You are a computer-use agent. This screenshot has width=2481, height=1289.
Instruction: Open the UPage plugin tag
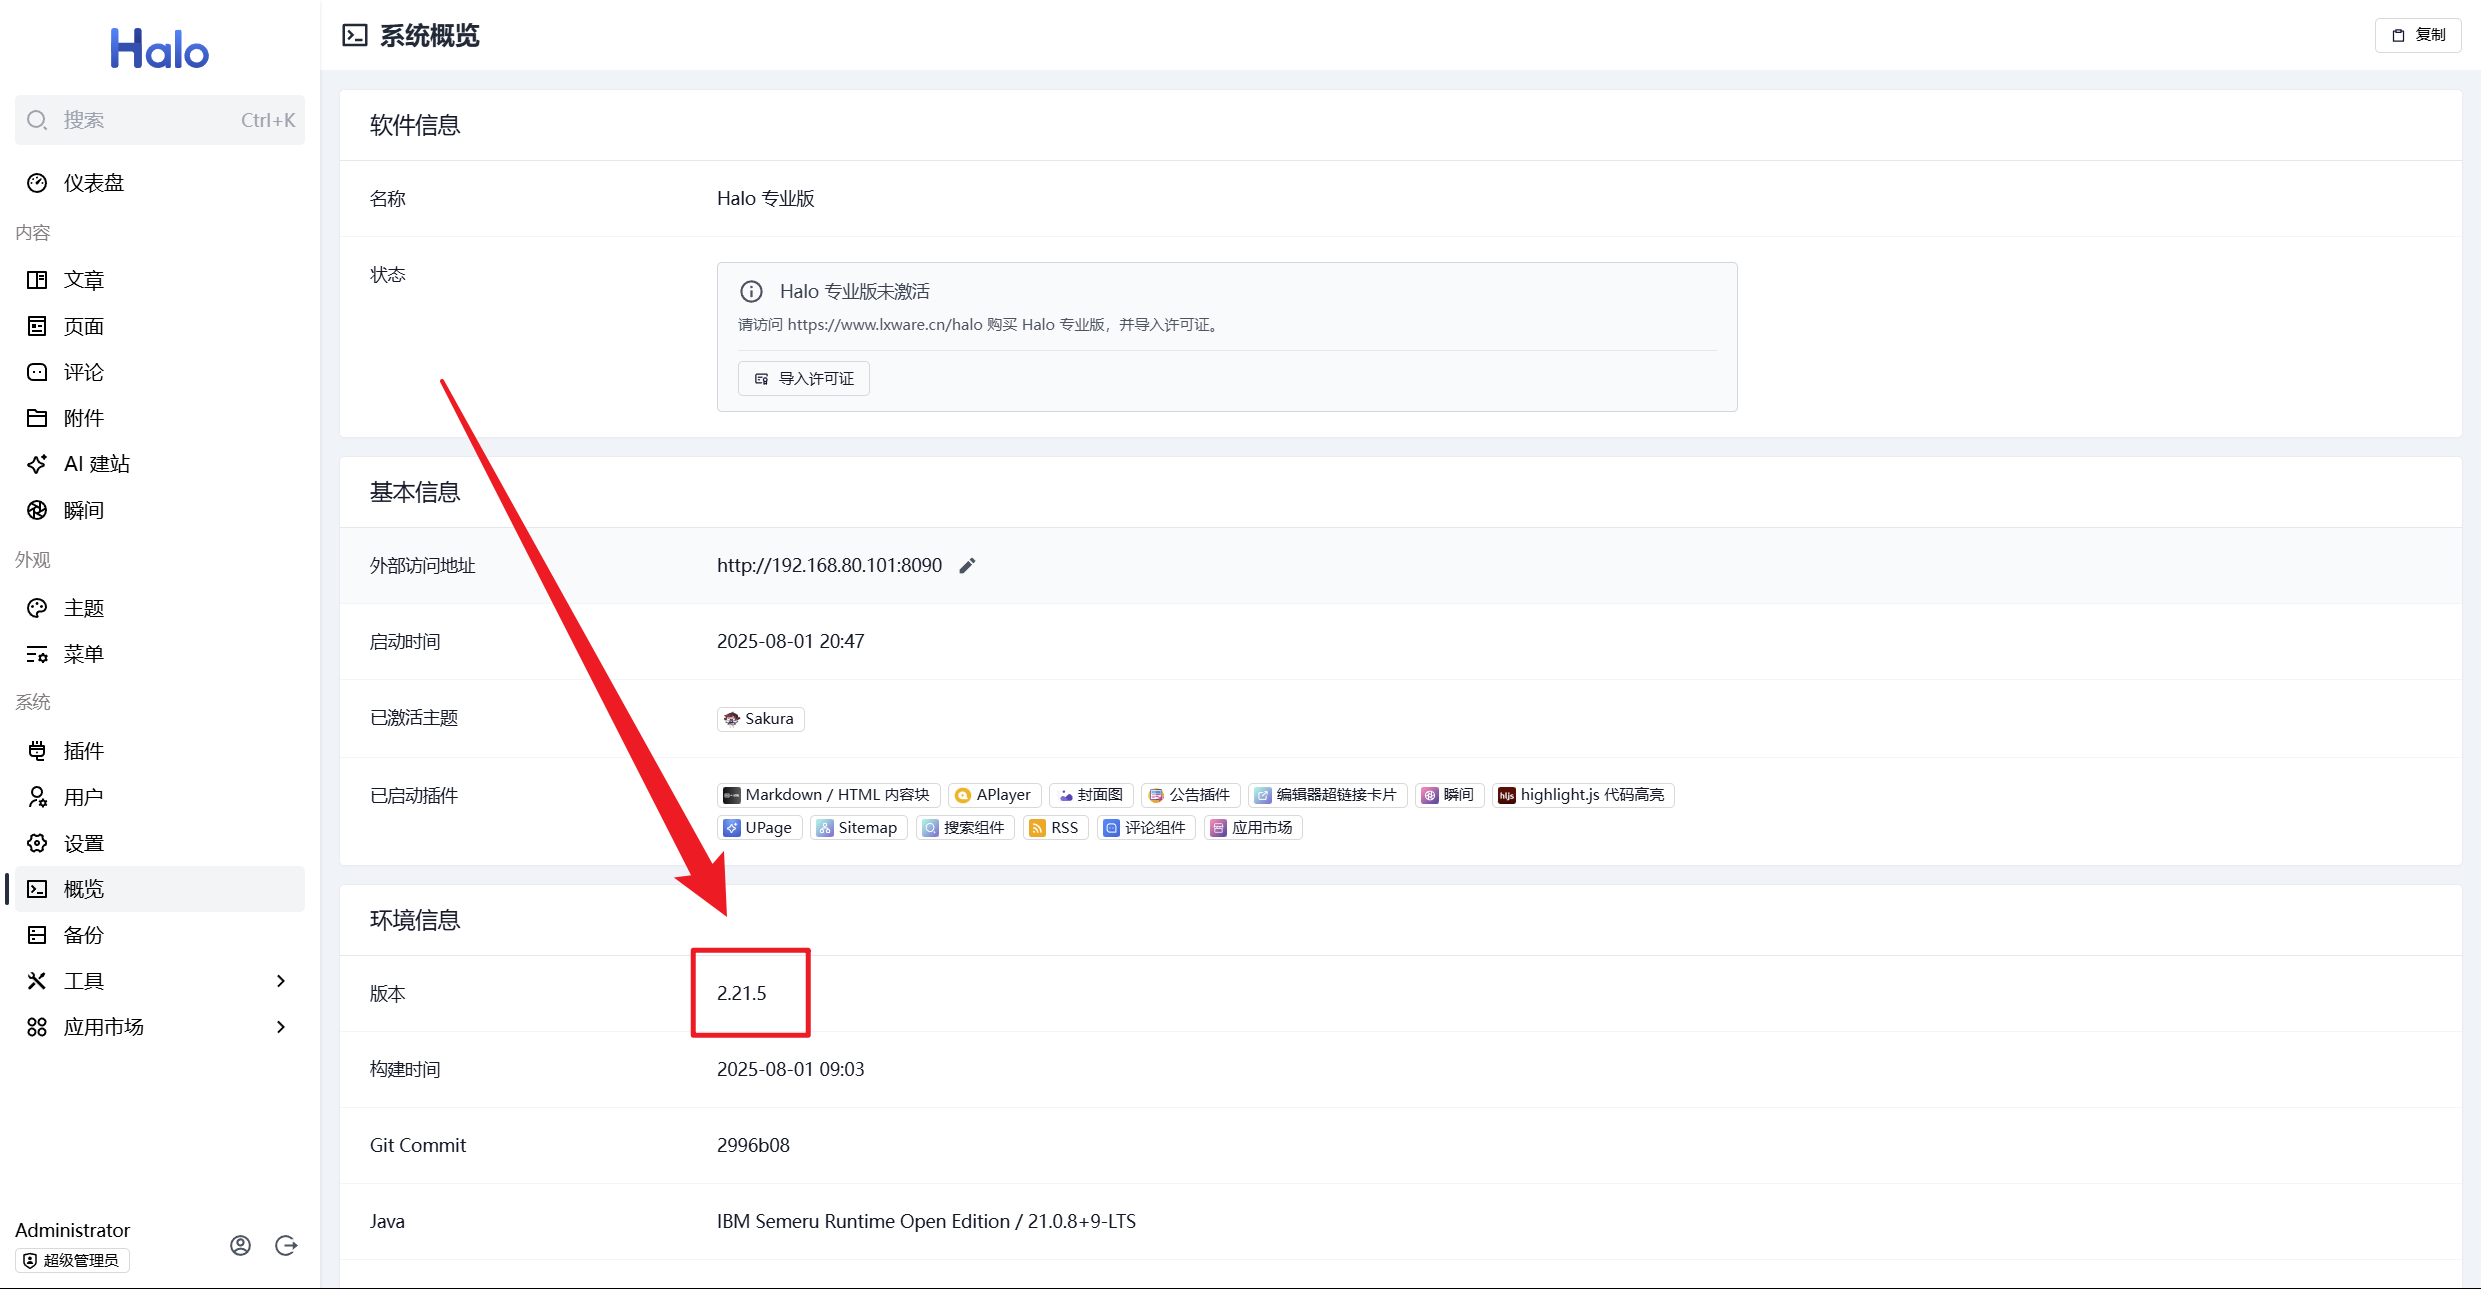[x=759, y=828]
